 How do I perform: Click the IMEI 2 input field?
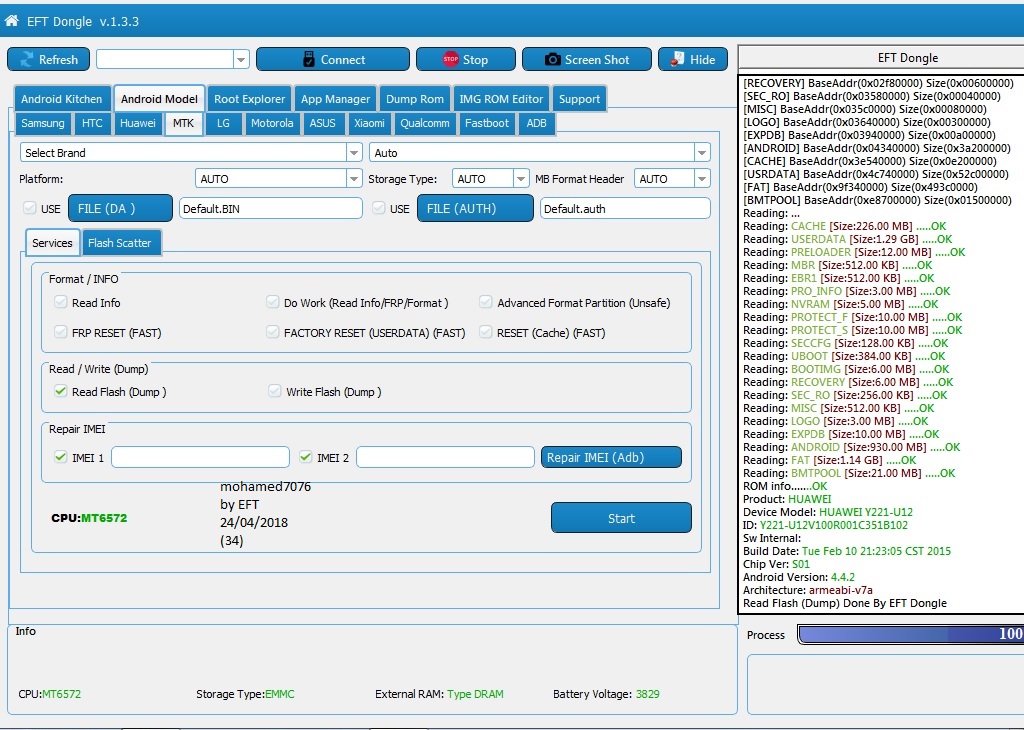(445, 457)
